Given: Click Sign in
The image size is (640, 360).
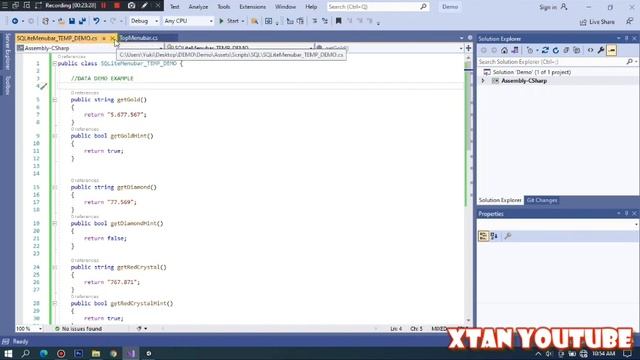Looking at the screenshot, I should tap(553, 7).
